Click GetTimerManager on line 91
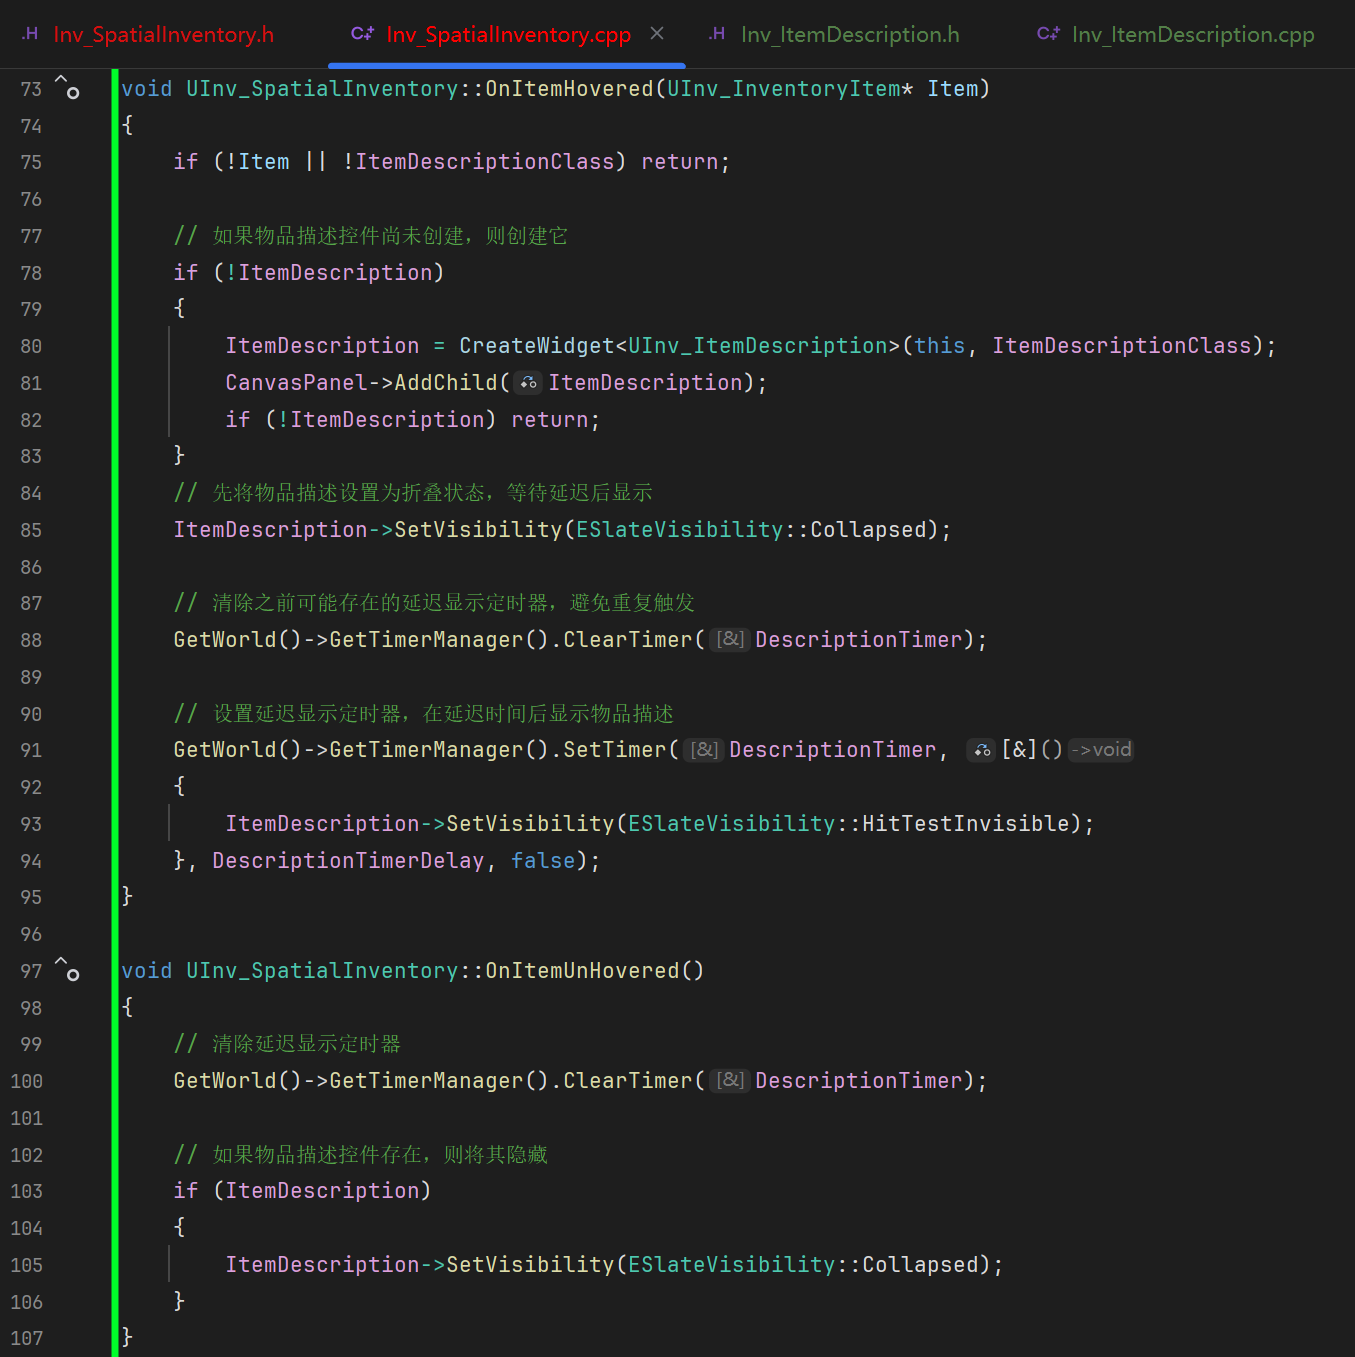 (426, 749)
